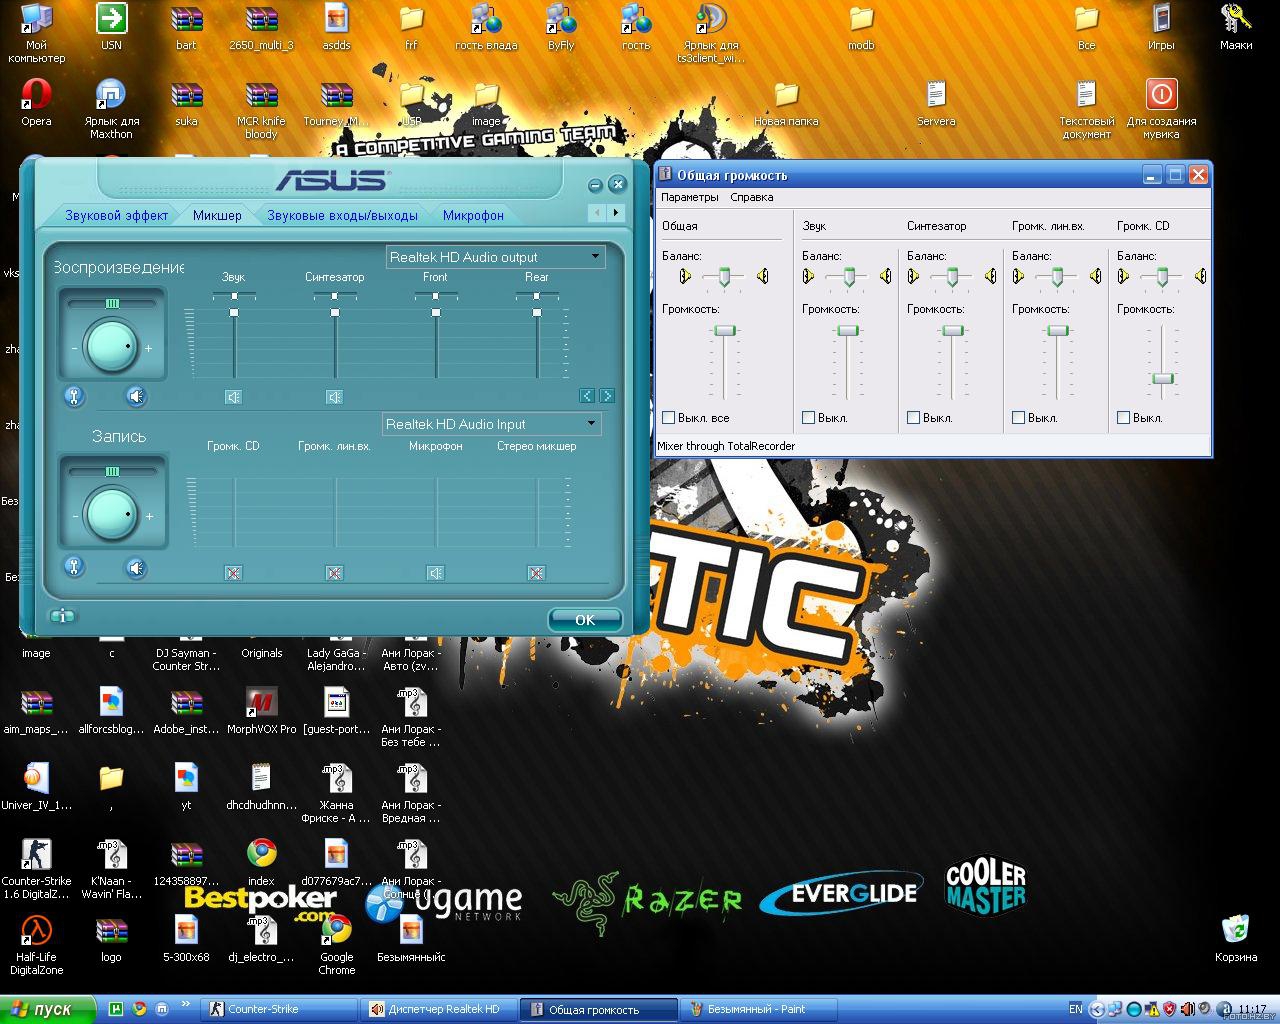Mute the playback master speaker icon
The width and height of the screenshot is (1280, 1024).
136,396
